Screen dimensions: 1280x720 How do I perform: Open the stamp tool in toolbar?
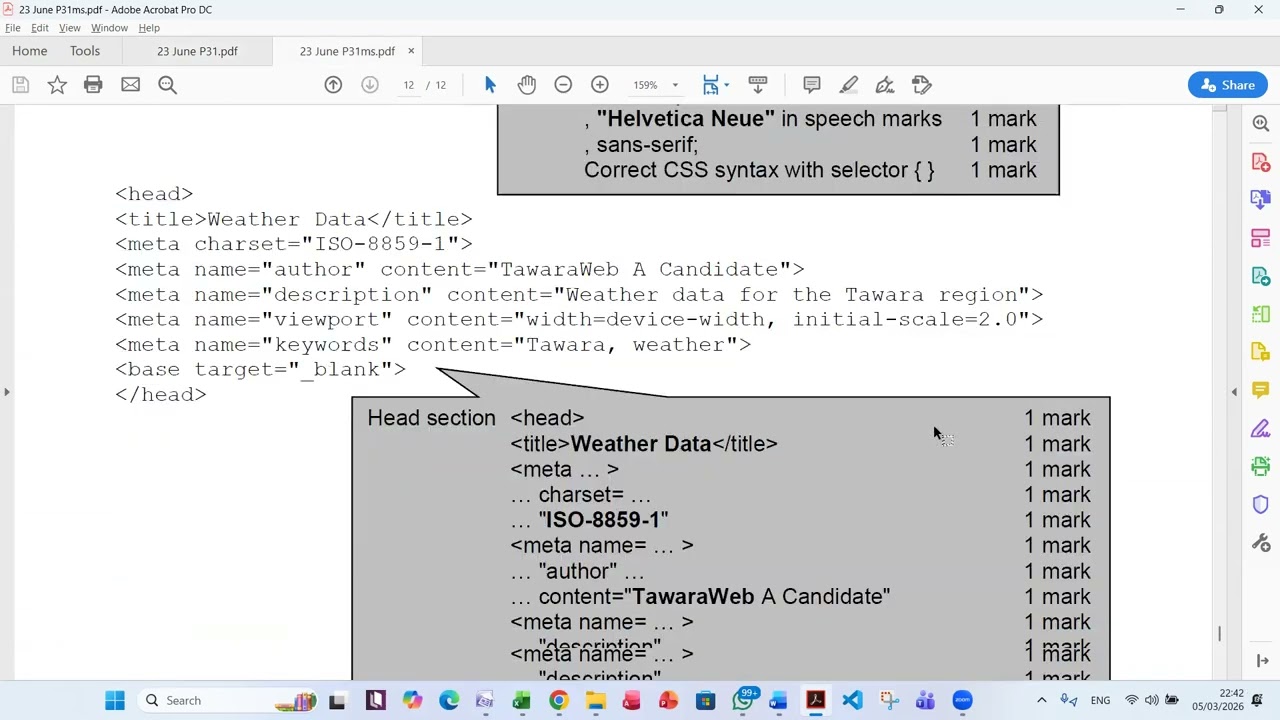[922, 85]
